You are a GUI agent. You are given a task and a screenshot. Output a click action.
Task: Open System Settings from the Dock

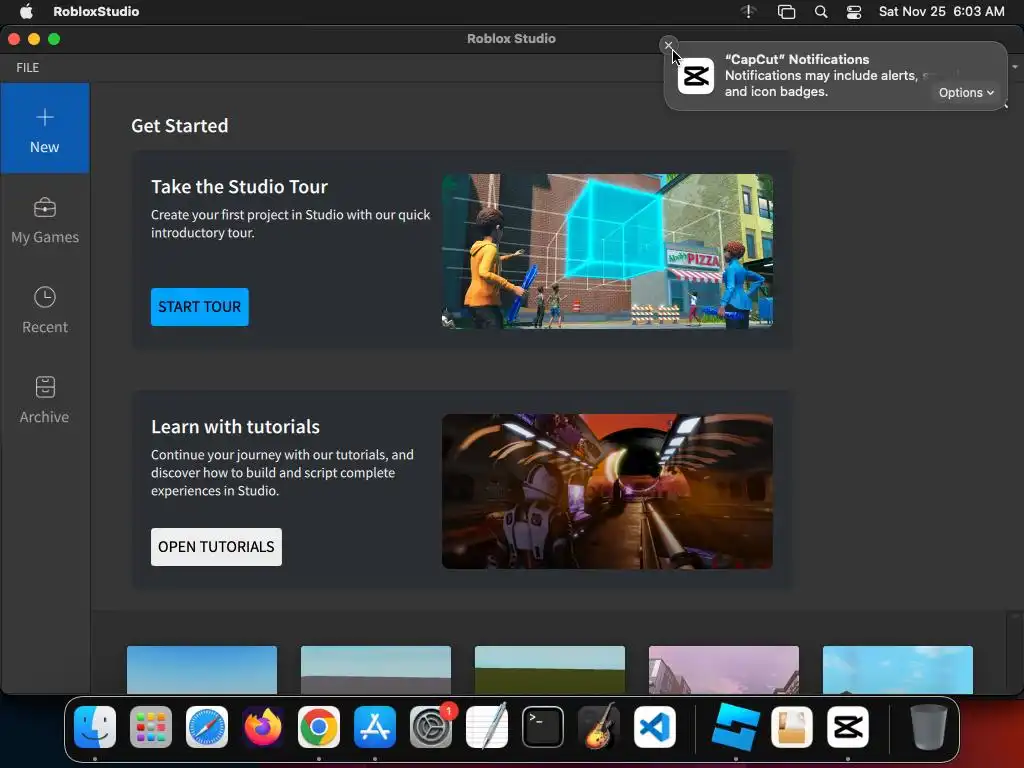[x=431, y=727]
